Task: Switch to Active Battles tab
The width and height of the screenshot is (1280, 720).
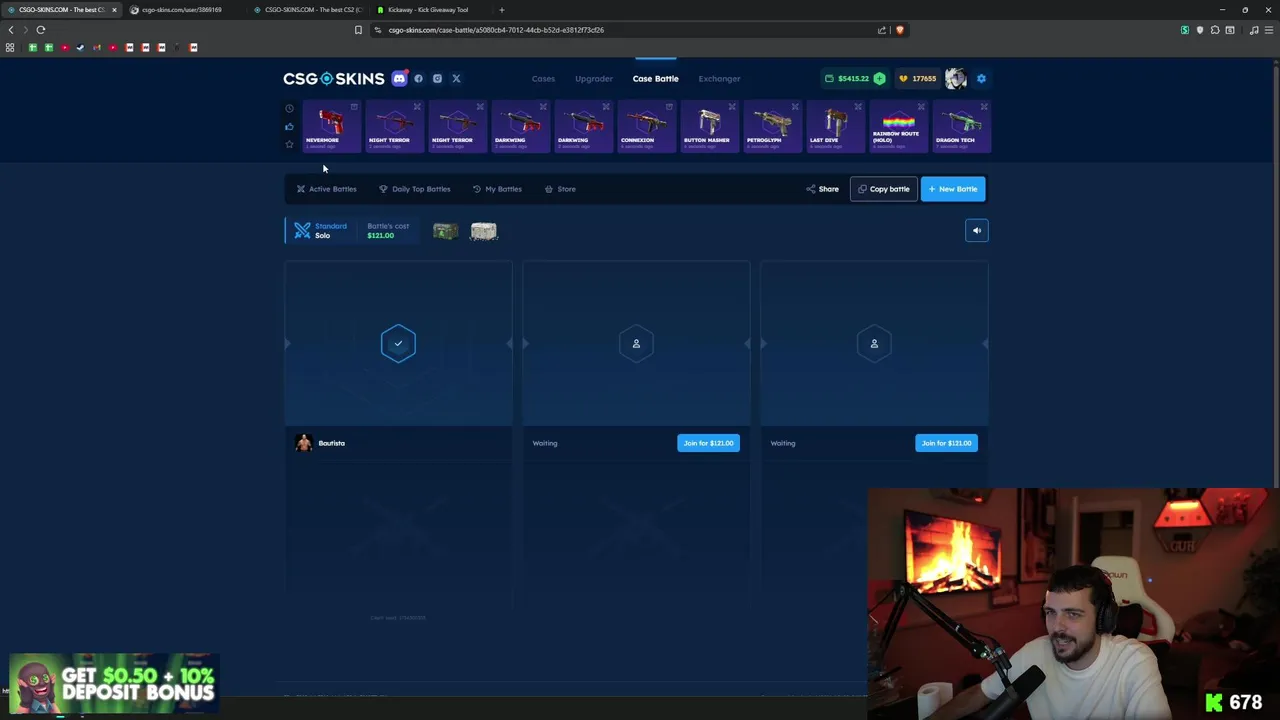Action: [326, 189]
